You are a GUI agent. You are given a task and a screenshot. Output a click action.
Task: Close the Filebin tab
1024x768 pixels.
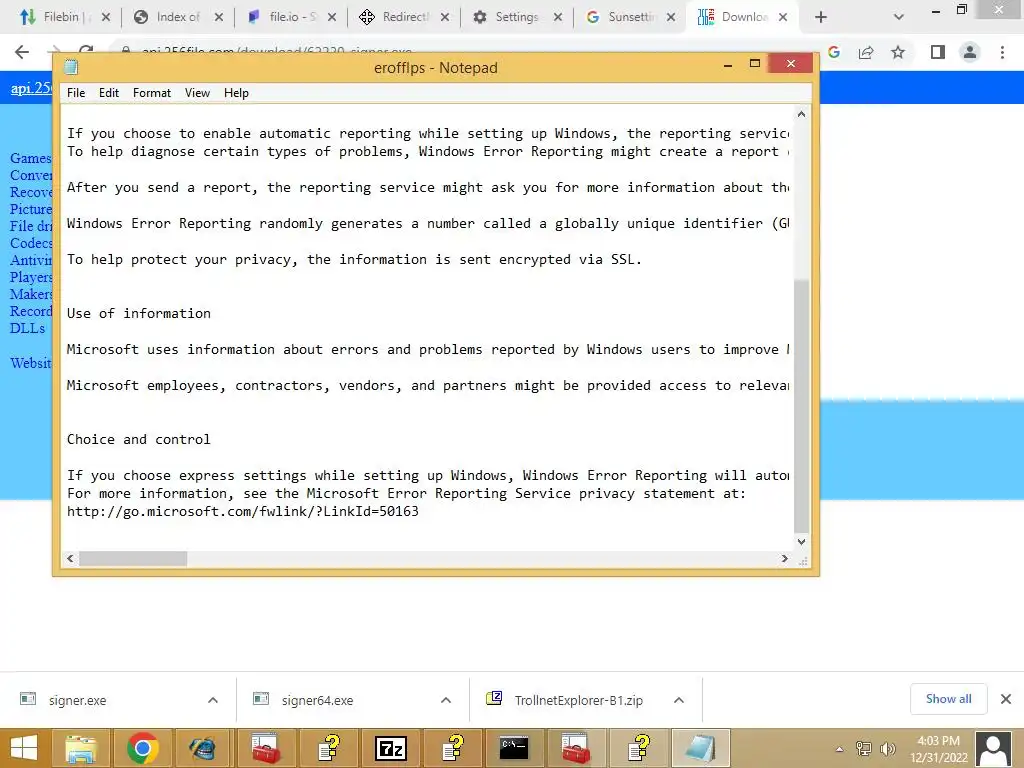click(x=106, y=17)
